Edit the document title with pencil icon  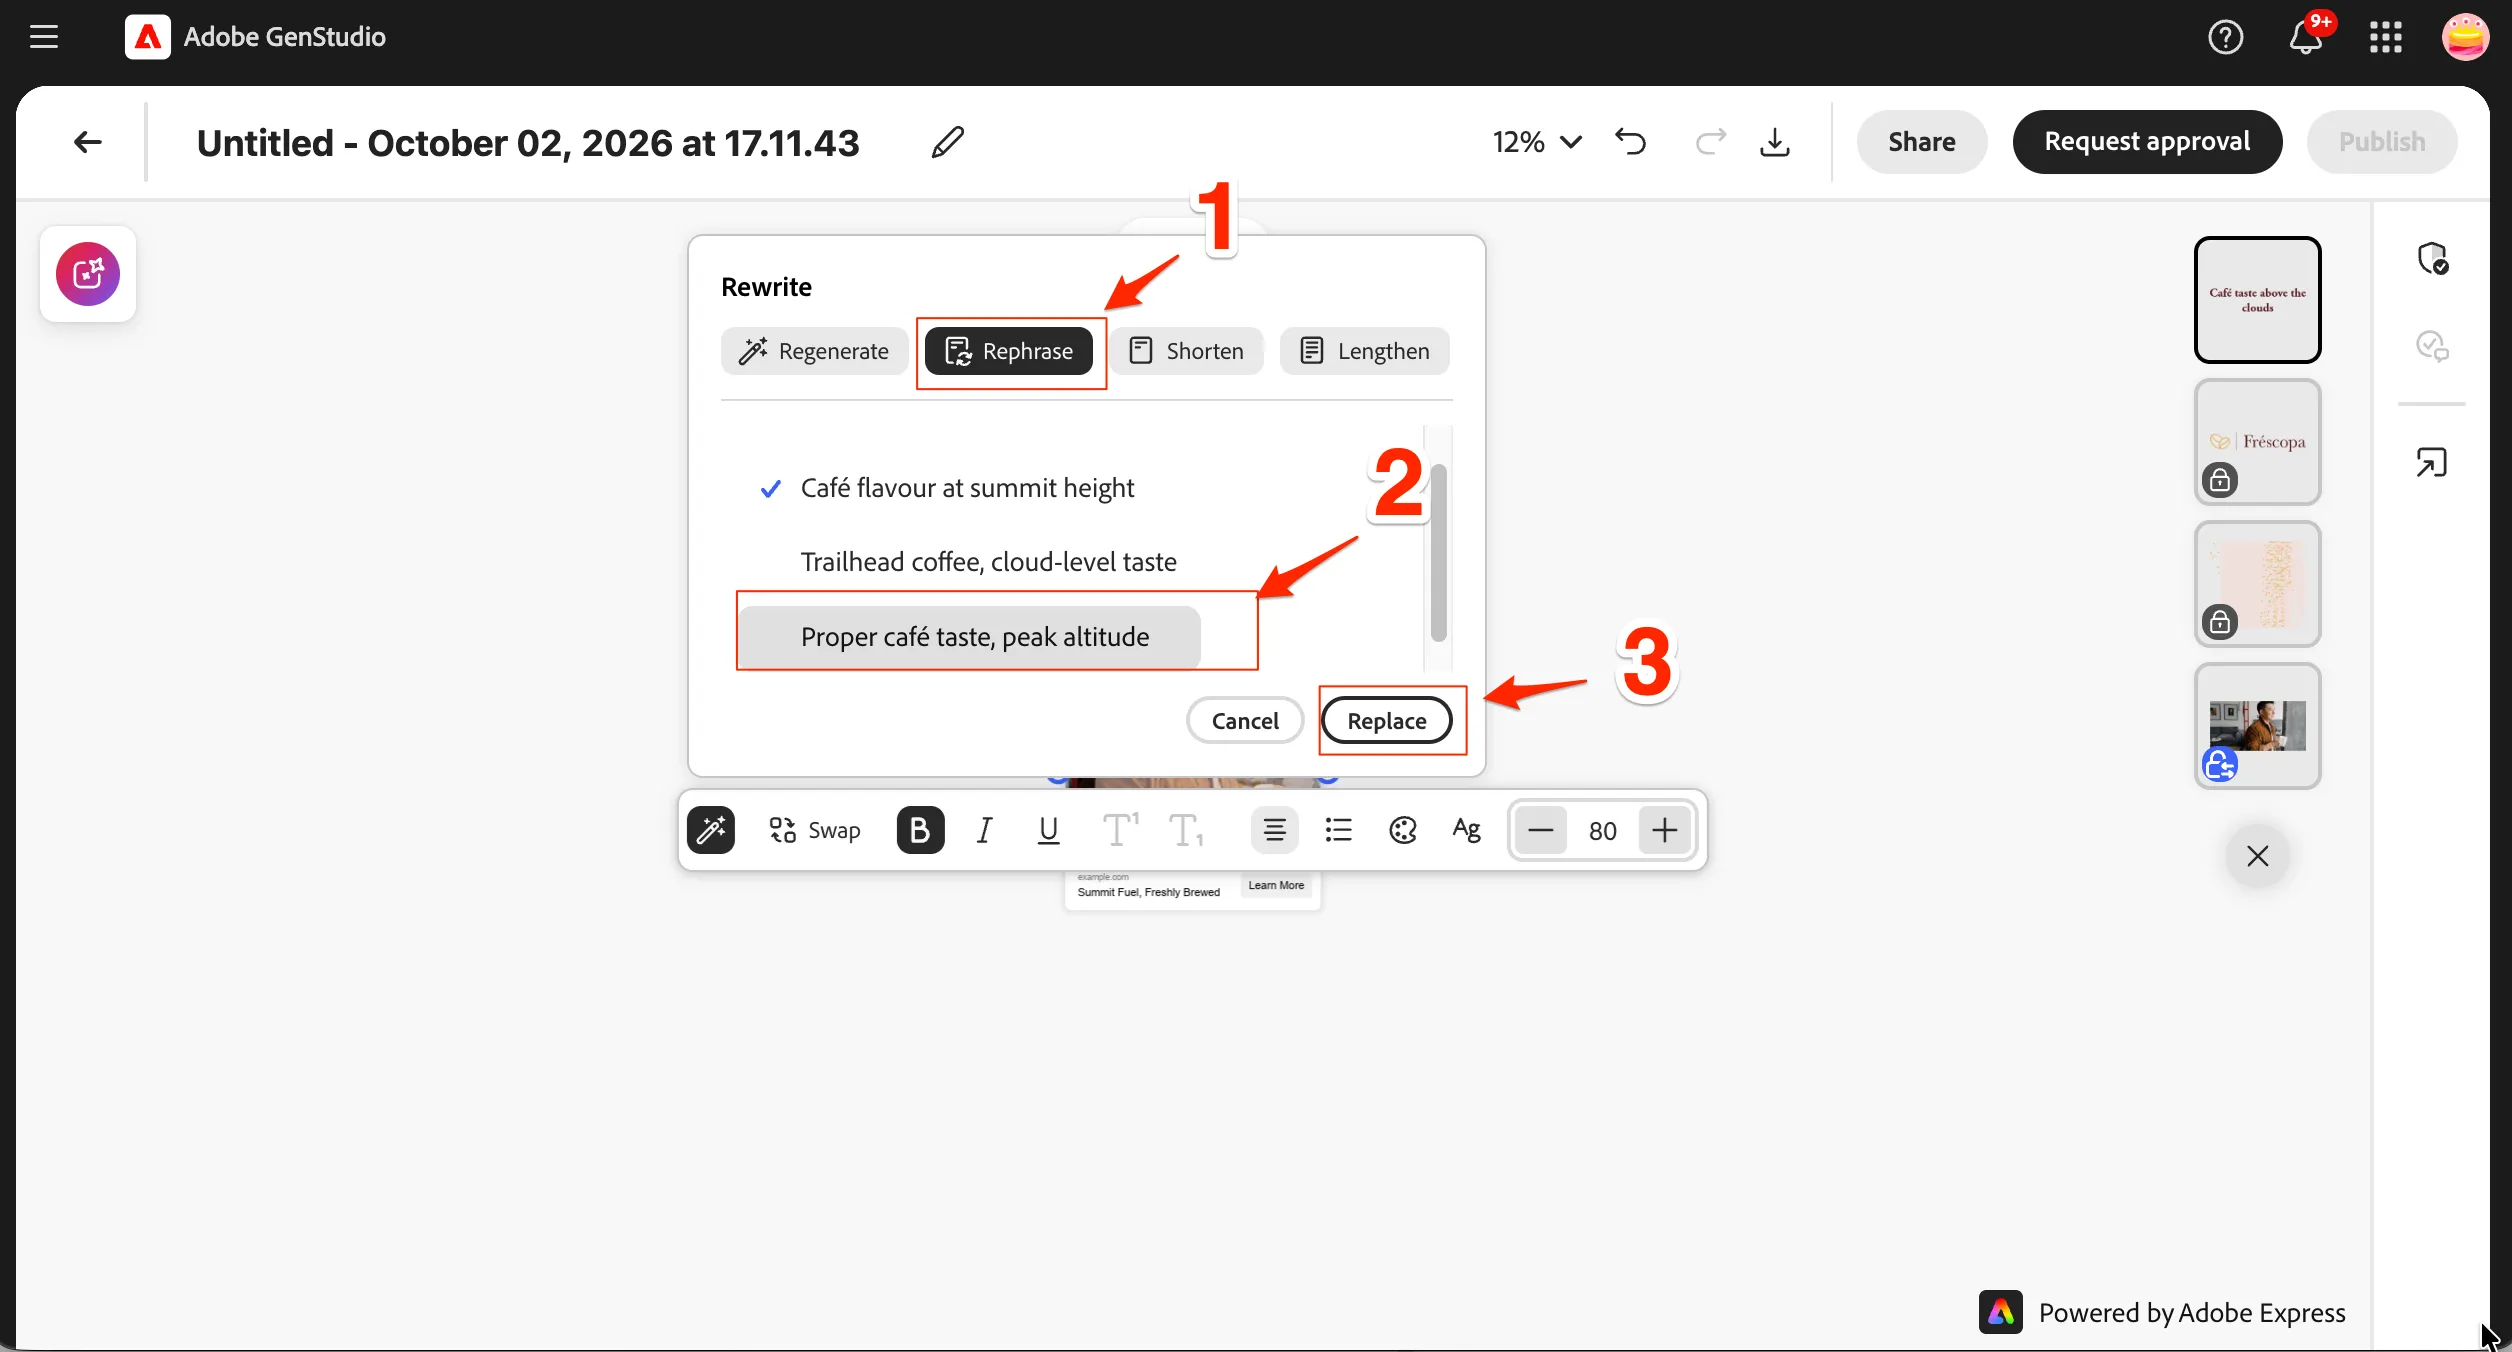click(x=947, y=142)
